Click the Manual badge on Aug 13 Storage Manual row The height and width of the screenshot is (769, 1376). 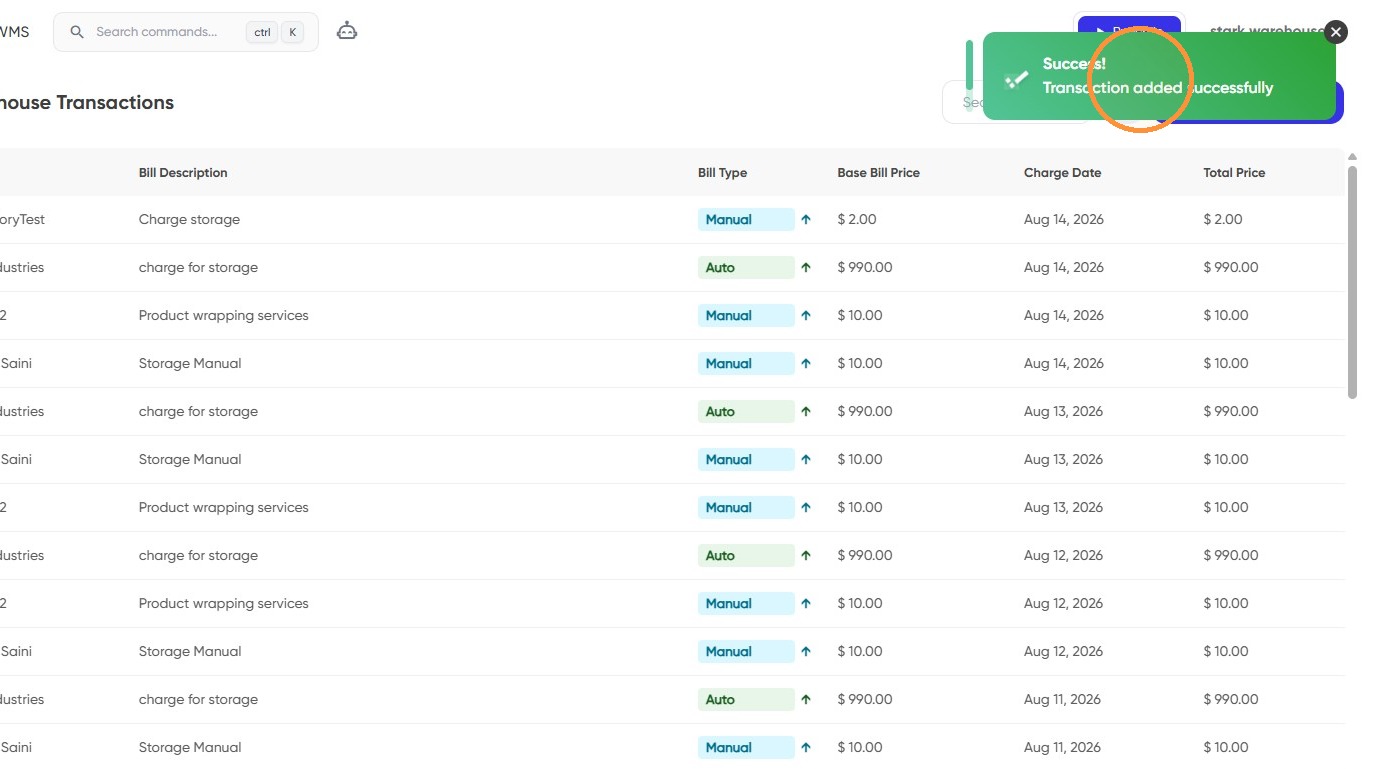[746, 459]
